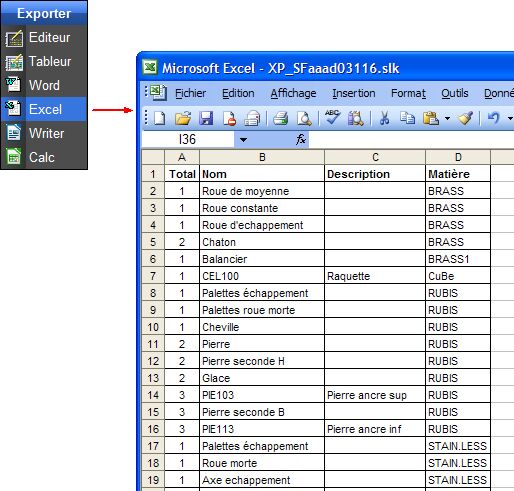Screen dimensions: 514x491
Task: Click cell 'Axe echappement'
Action: [x=262, y=480]
